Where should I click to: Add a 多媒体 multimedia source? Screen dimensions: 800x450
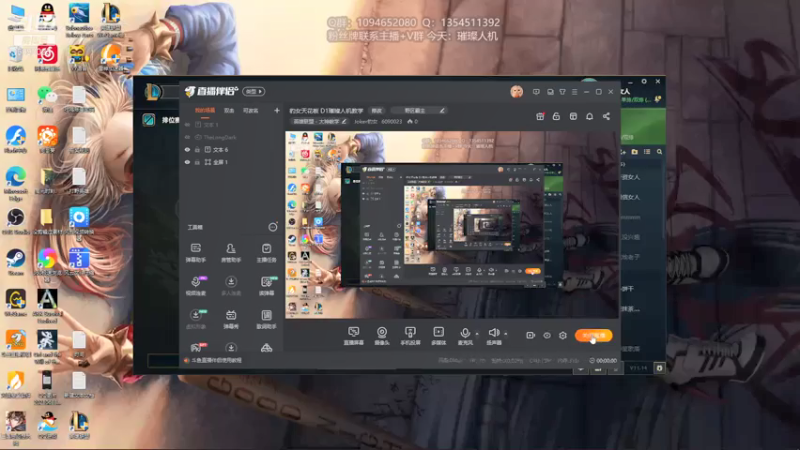click(x=438, y=336)
